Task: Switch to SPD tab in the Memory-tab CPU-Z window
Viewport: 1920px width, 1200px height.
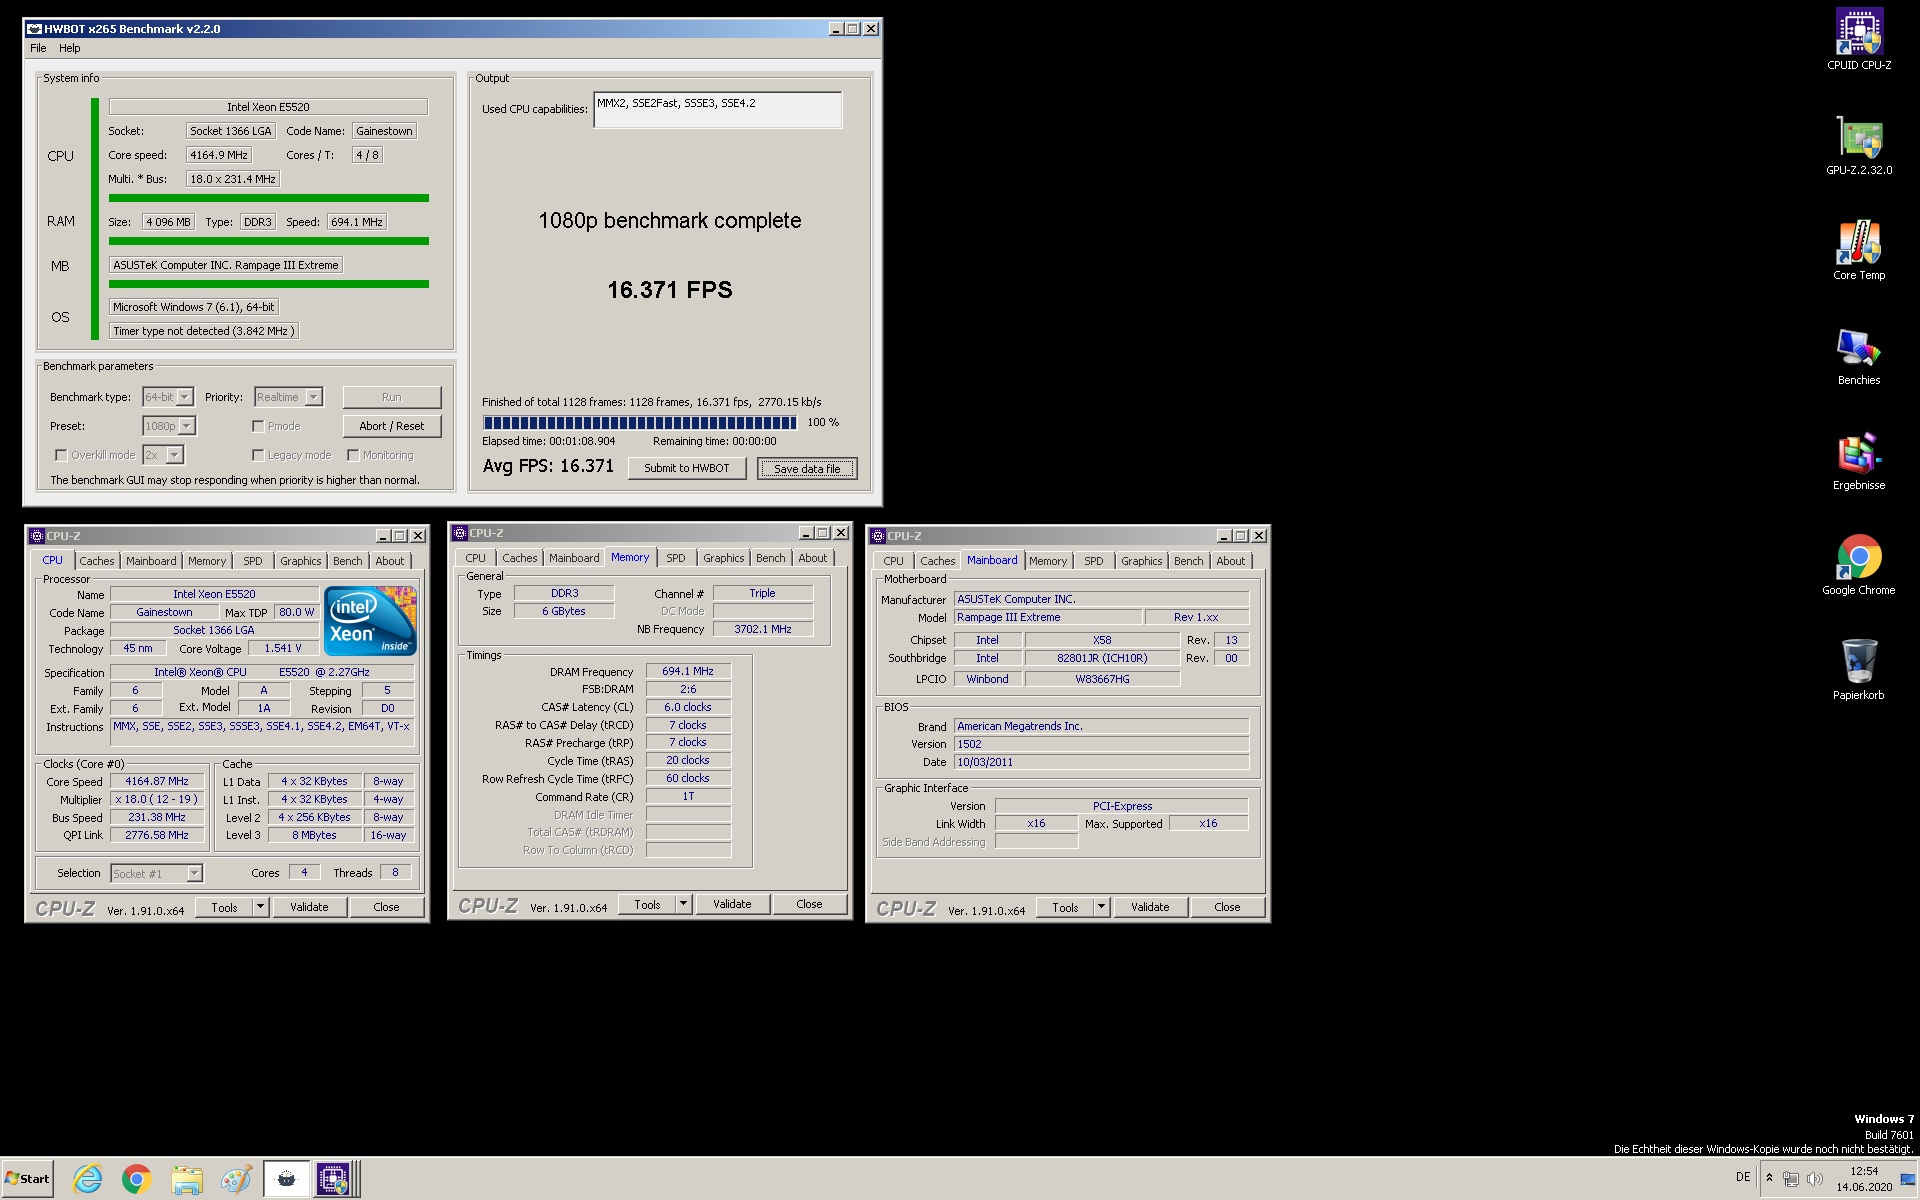Action: click(676, 558)
